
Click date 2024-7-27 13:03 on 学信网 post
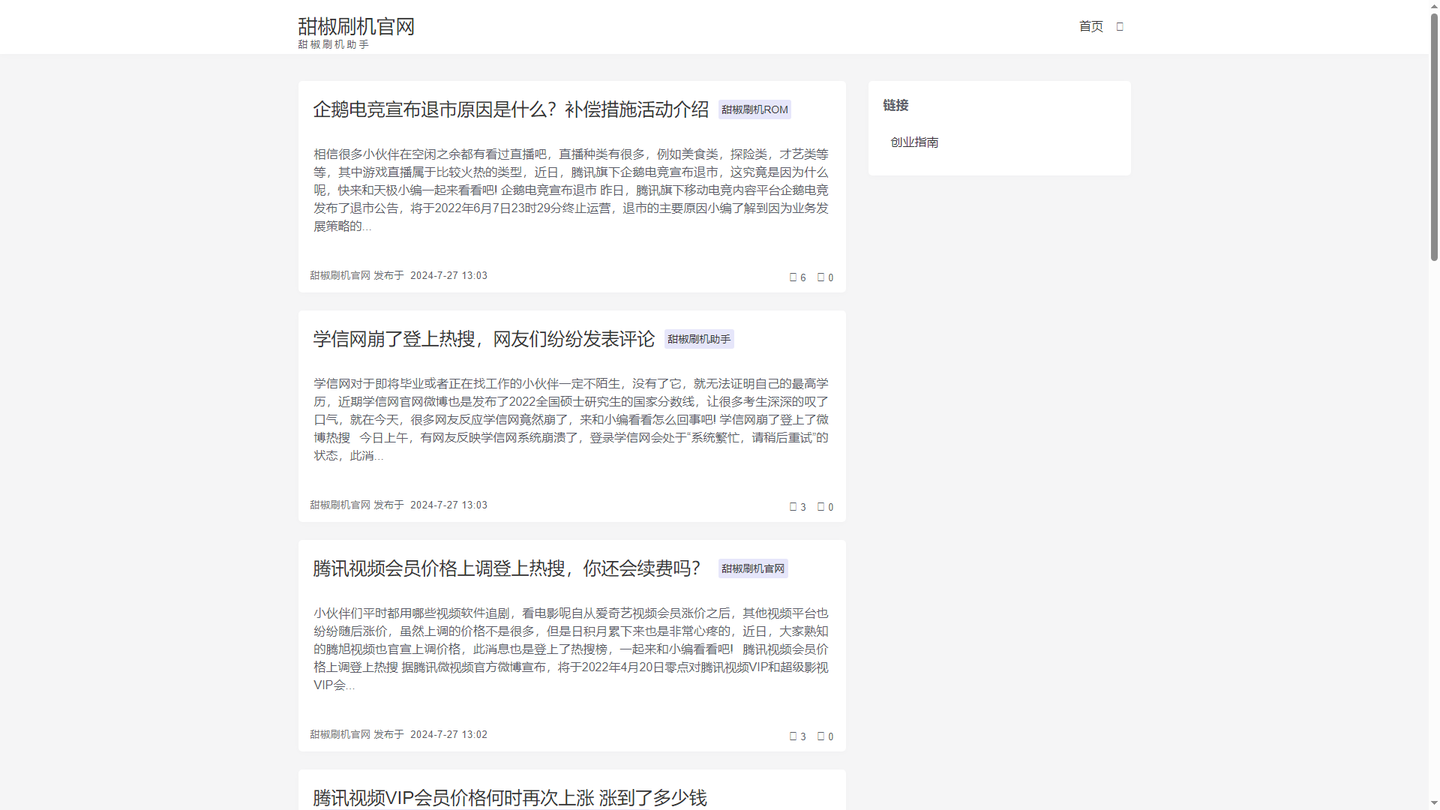(449, 505)
